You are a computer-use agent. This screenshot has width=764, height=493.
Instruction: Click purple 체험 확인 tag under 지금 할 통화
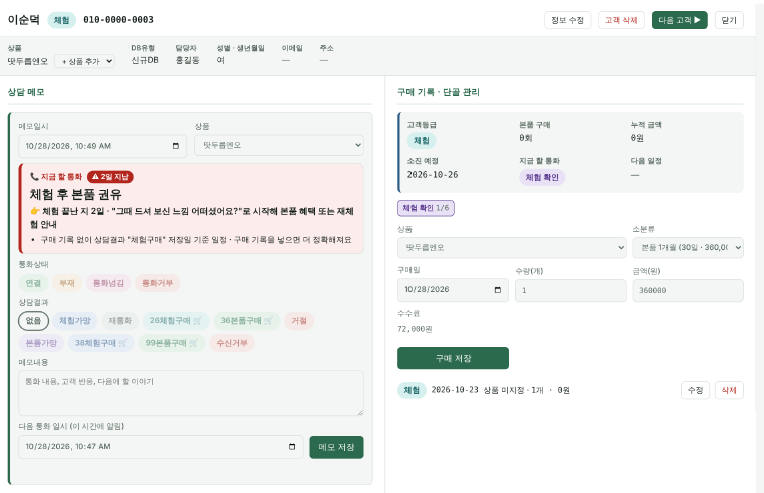[x=542, y=177]
